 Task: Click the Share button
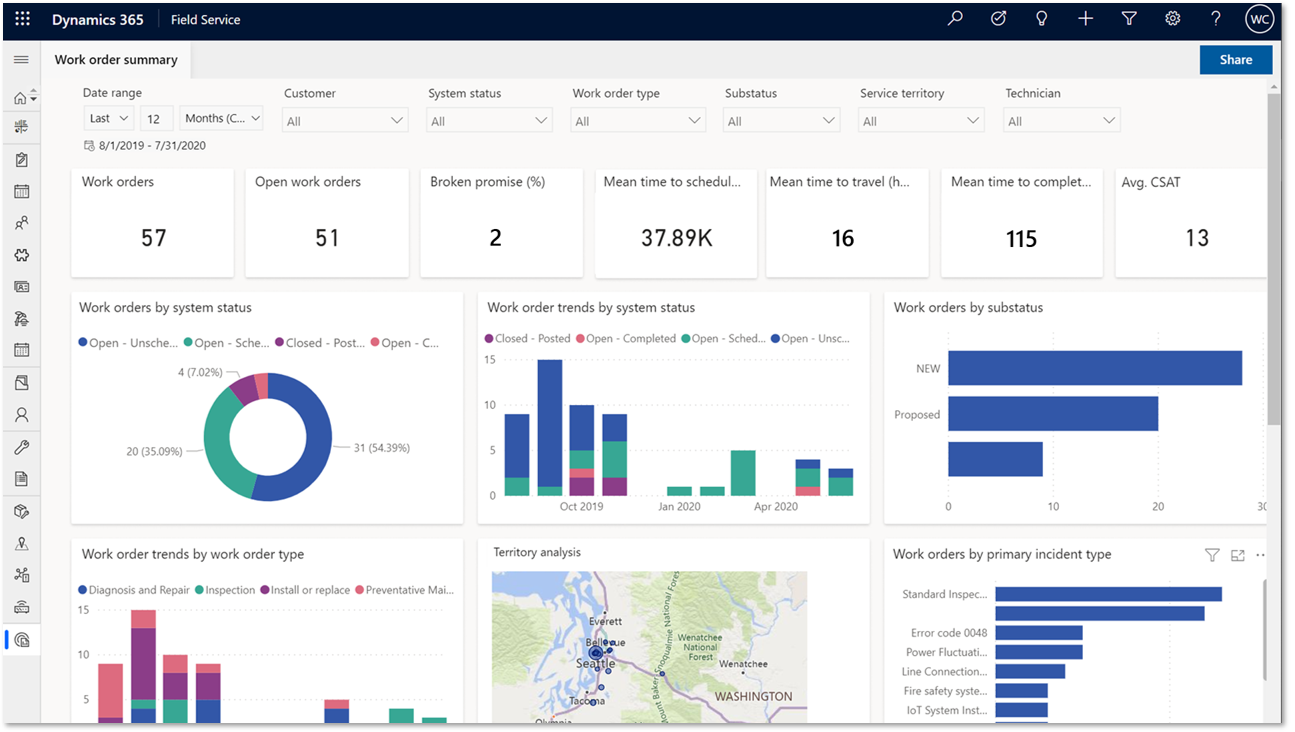[1235, 60]
